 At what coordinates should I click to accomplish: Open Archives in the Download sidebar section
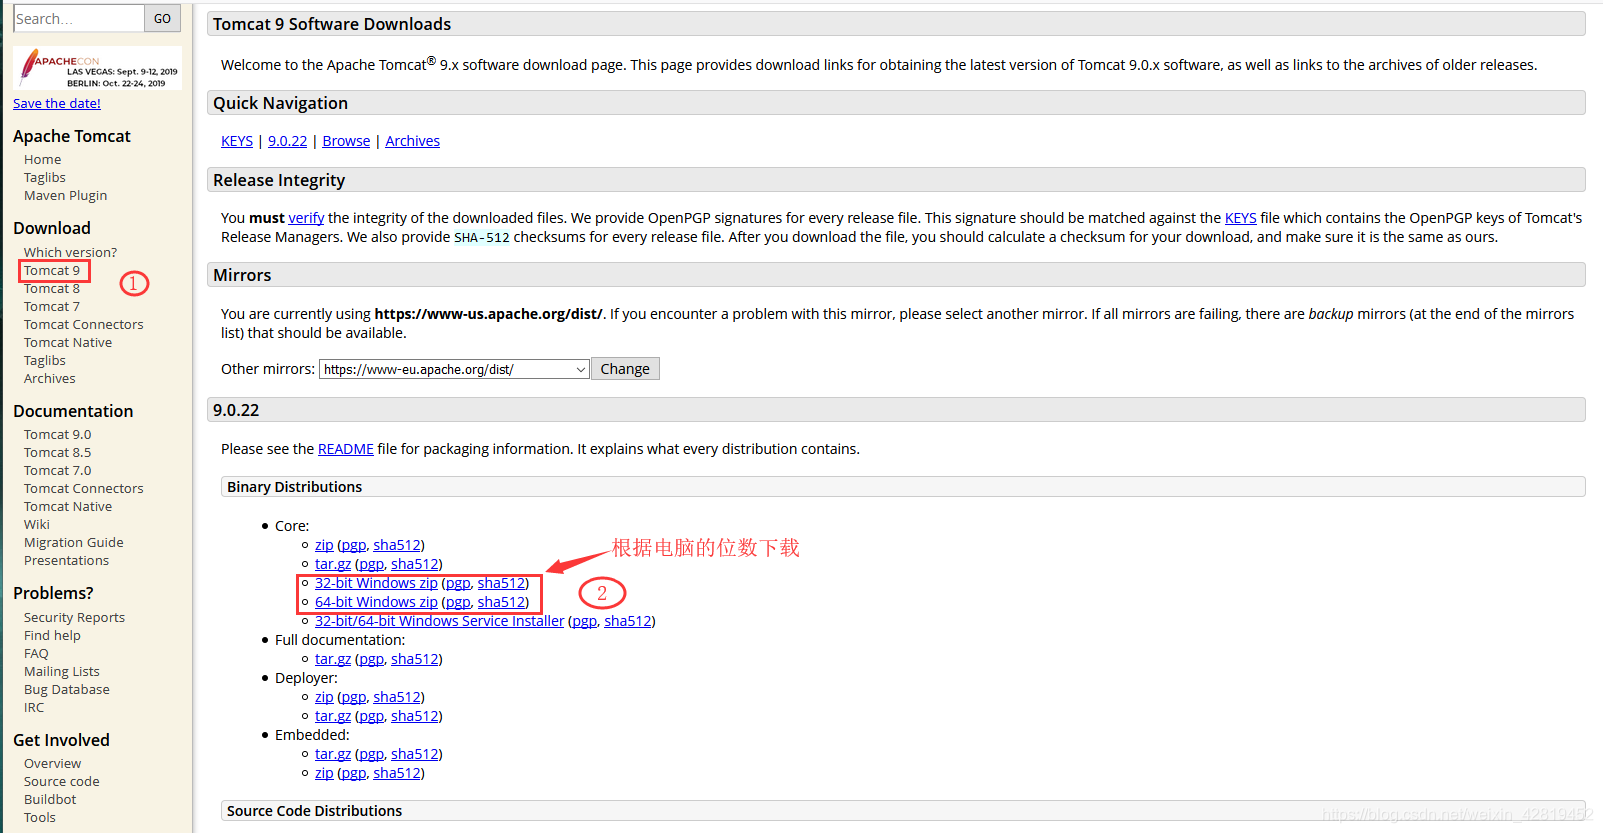[x=50, y=379]
